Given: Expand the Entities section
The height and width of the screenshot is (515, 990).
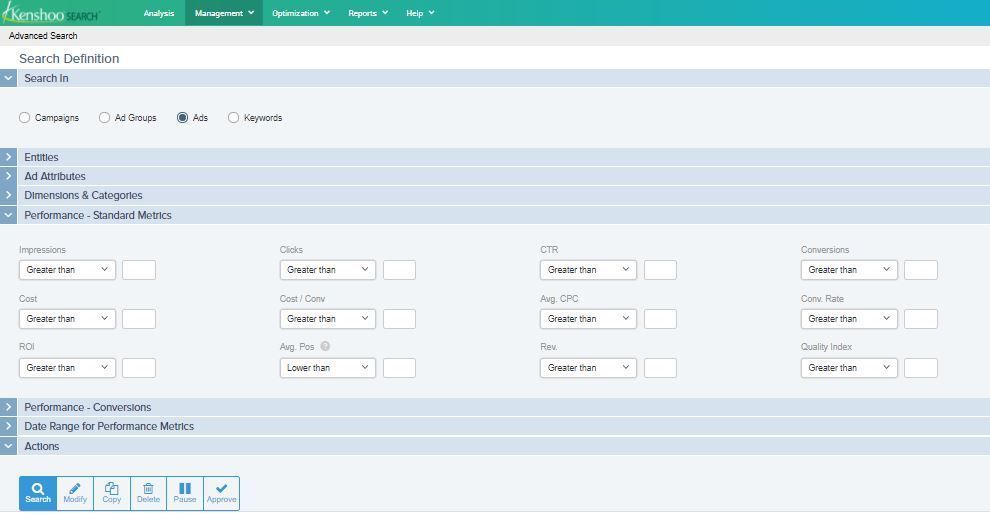Looking at the screenshot, I should pyautogui.click(x=8, y=157).
